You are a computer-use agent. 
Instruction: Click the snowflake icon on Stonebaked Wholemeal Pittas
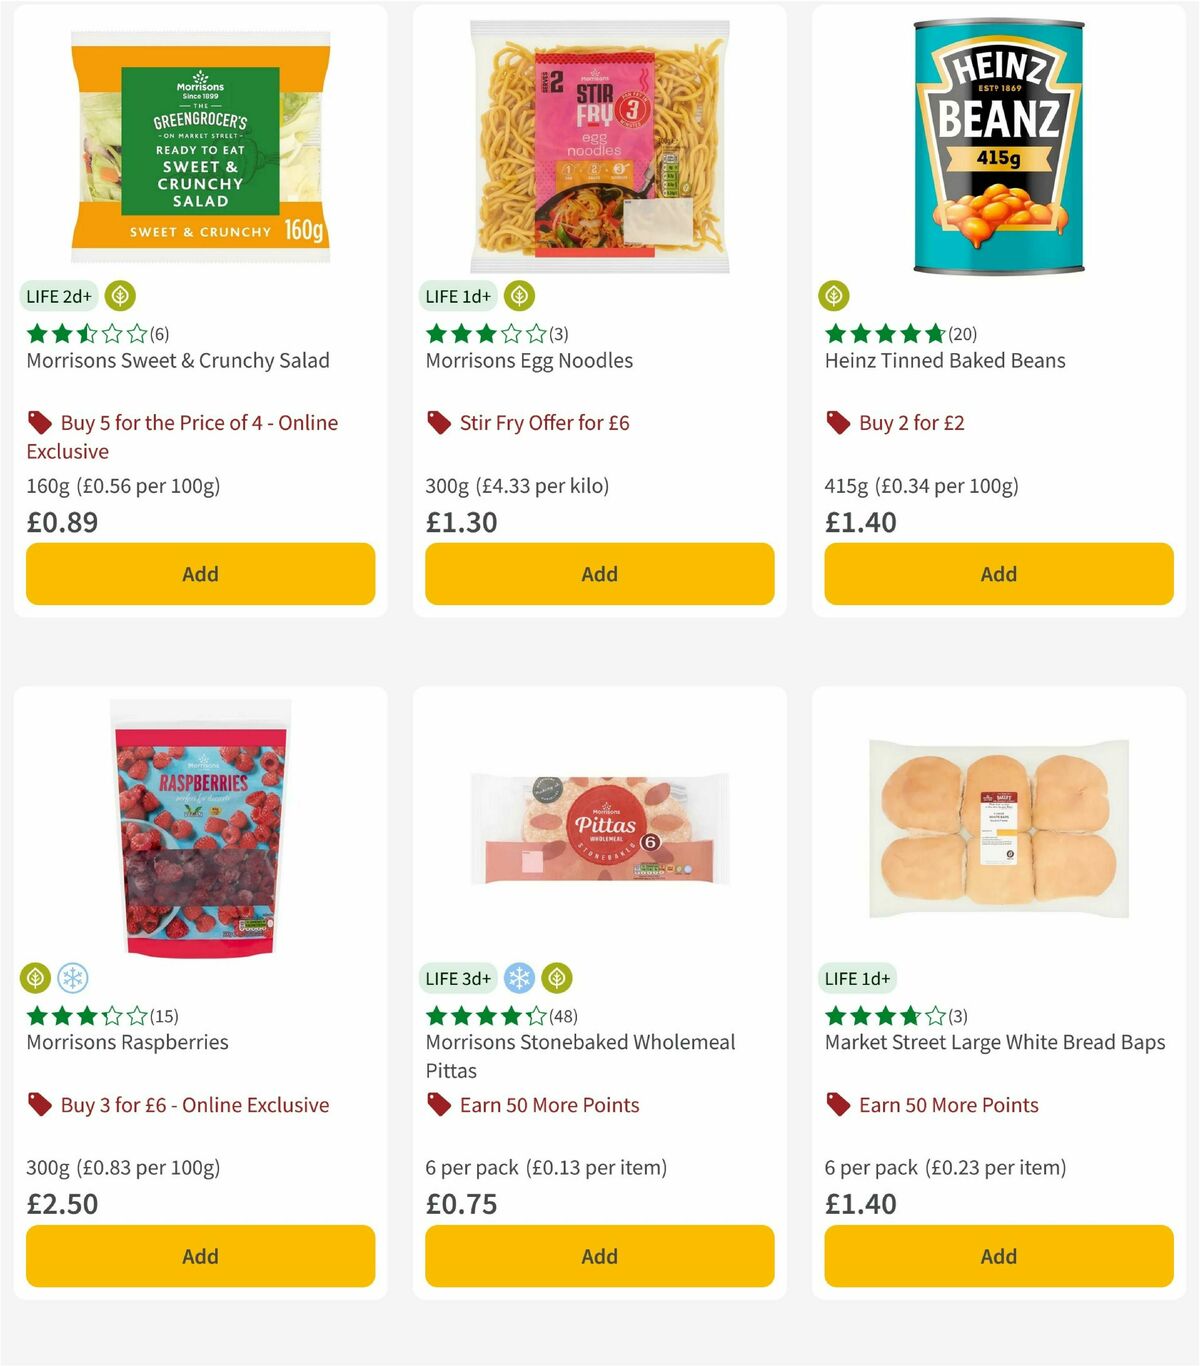click(518, 978)
